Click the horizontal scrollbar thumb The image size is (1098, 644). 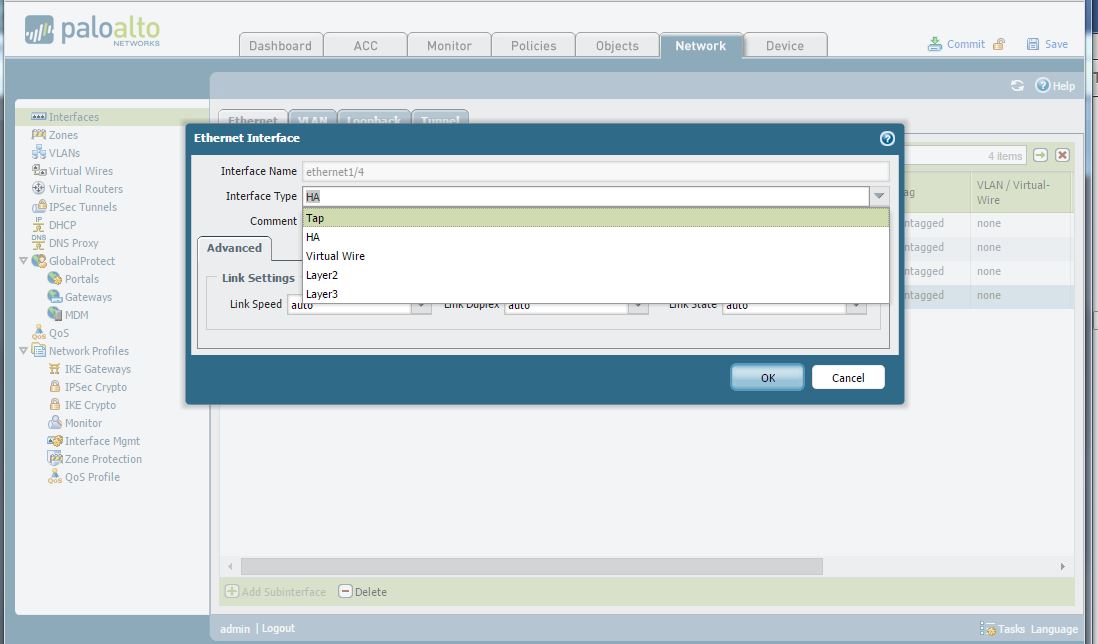click(x=531, y=566)
